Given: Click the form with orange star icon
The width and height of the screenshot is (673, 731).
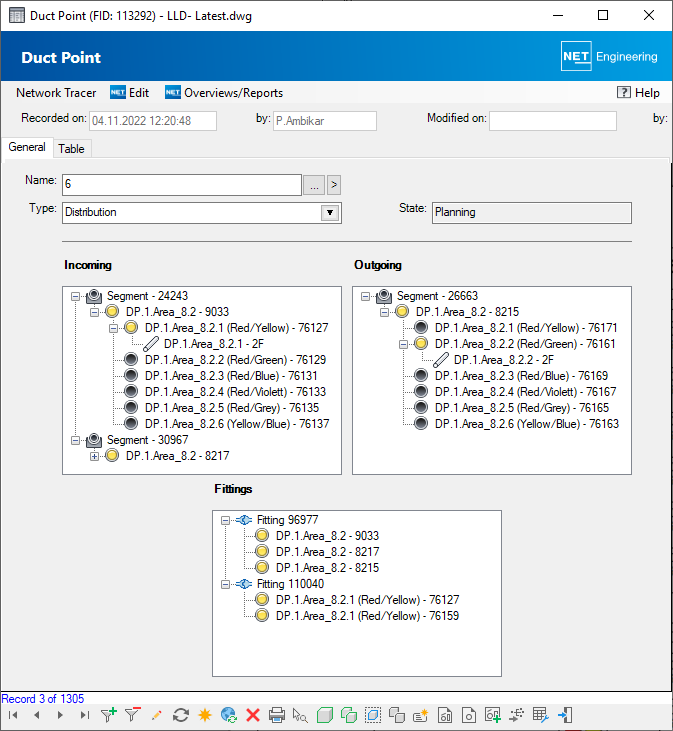Looking at the screenshot, I should 420,715.
